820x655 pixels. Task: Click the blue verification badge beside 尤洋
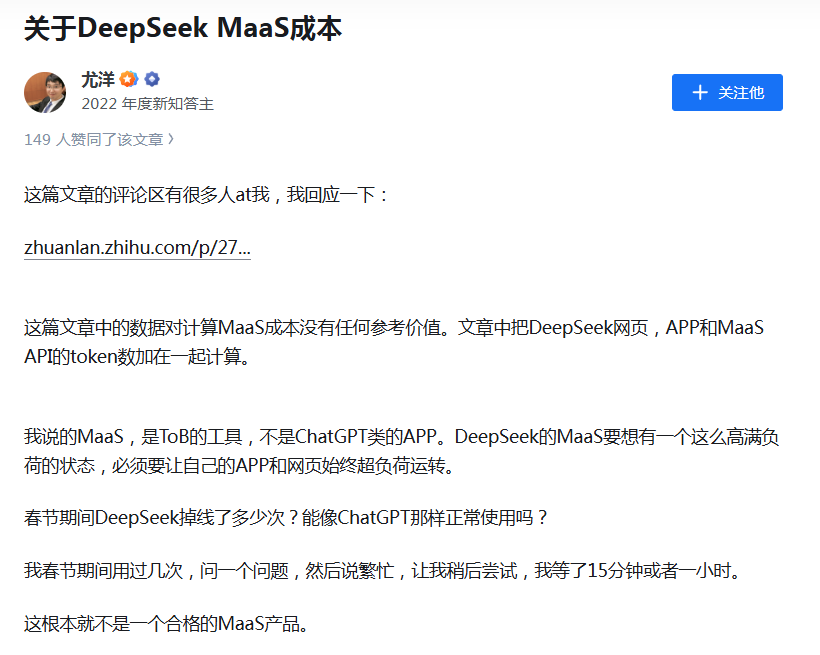click(152, 81)
